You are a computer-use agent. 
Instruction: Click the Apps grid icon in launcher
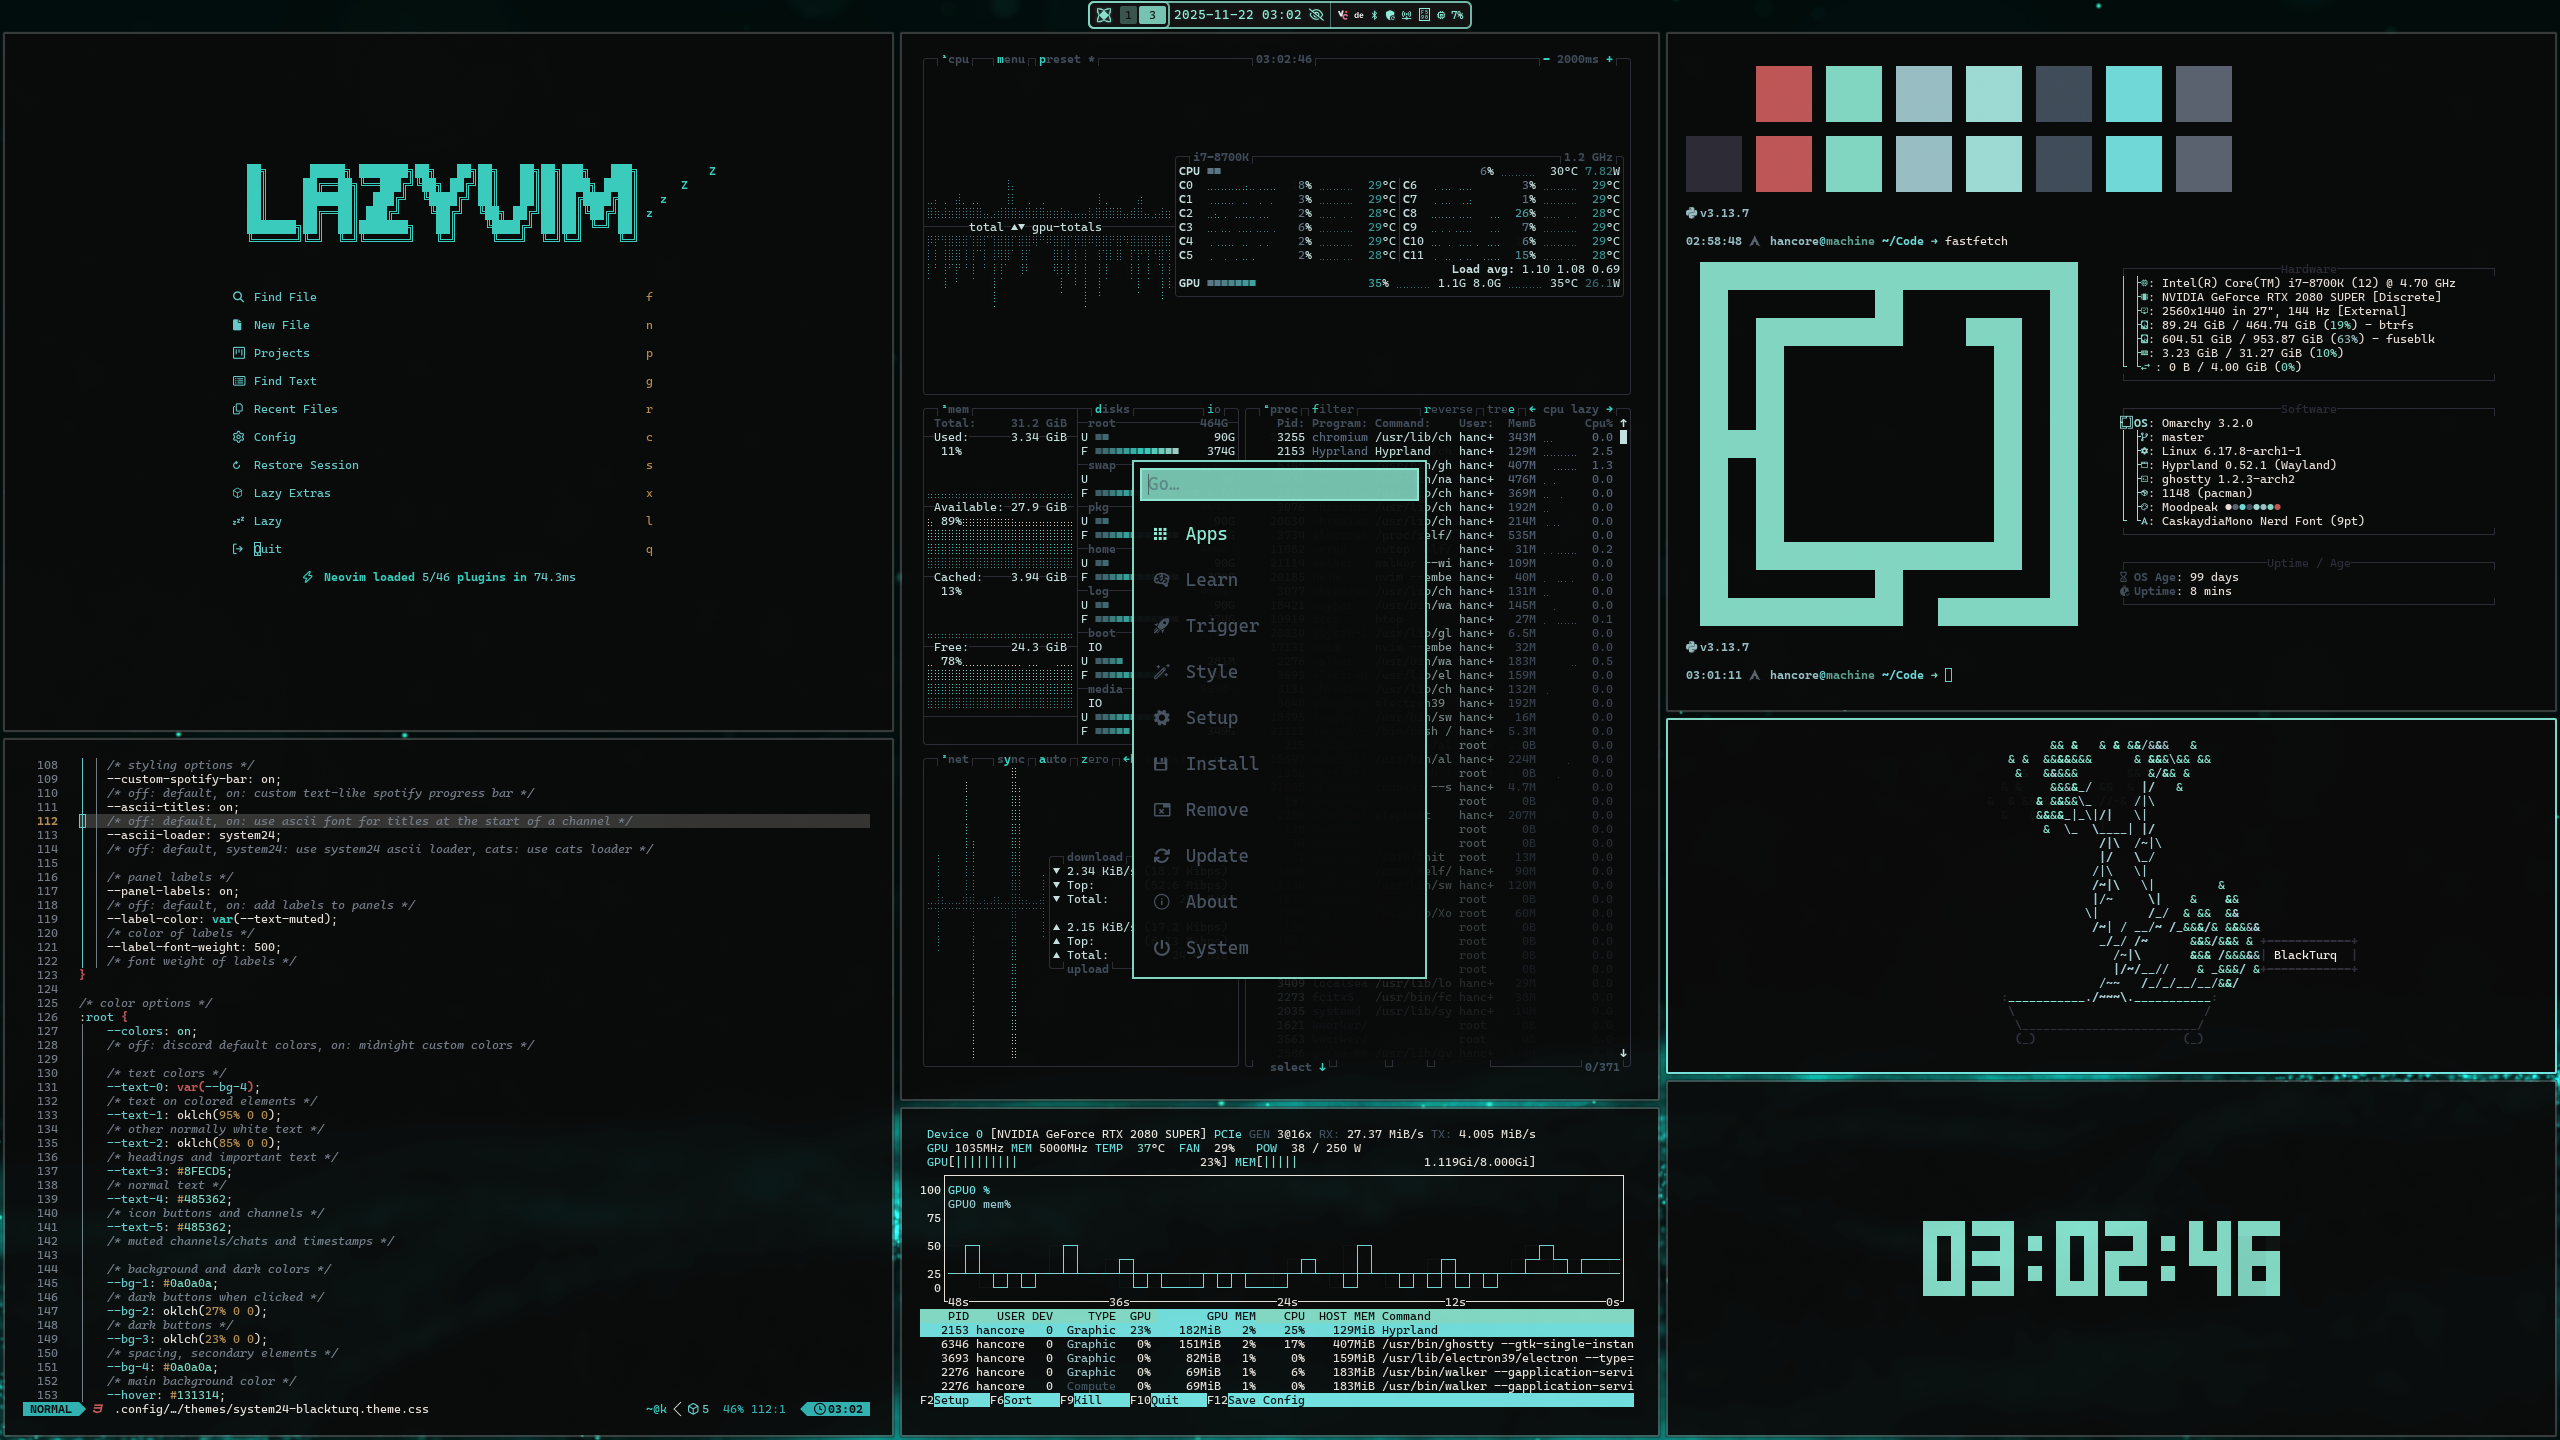(1160, 534)
